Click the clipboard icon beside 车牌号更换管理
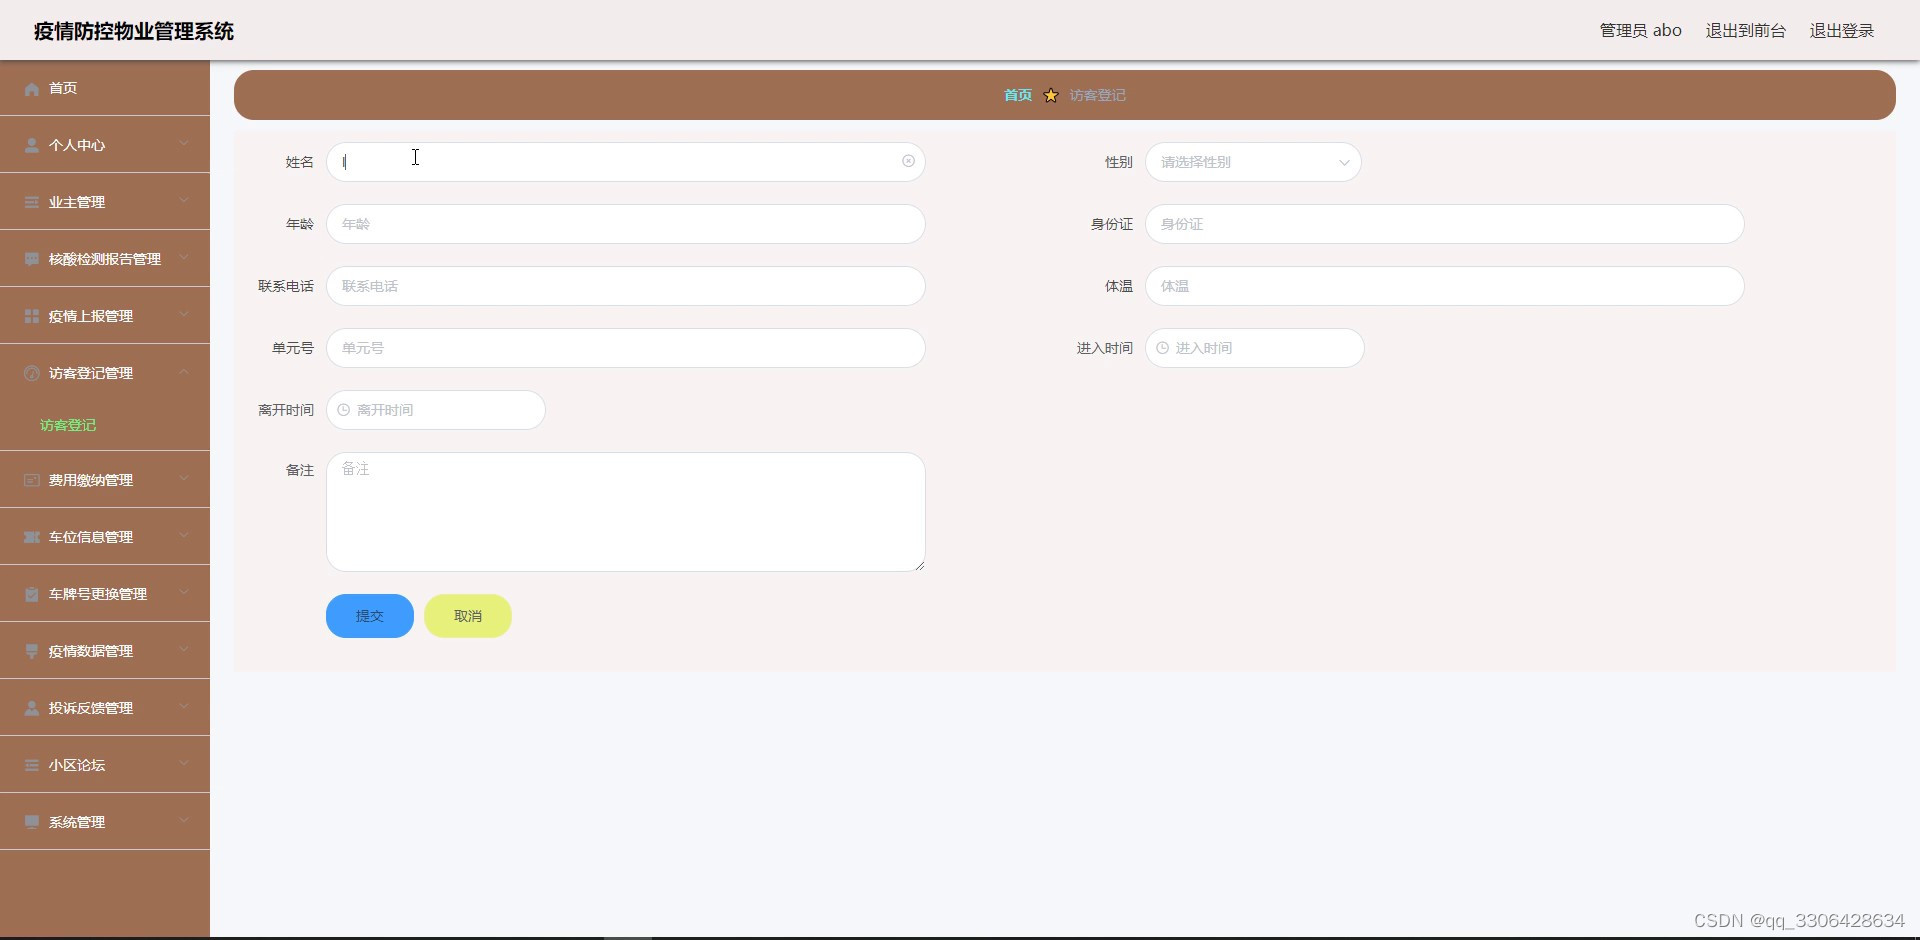Screen dimensions: 1920x940 coord(32,595)
